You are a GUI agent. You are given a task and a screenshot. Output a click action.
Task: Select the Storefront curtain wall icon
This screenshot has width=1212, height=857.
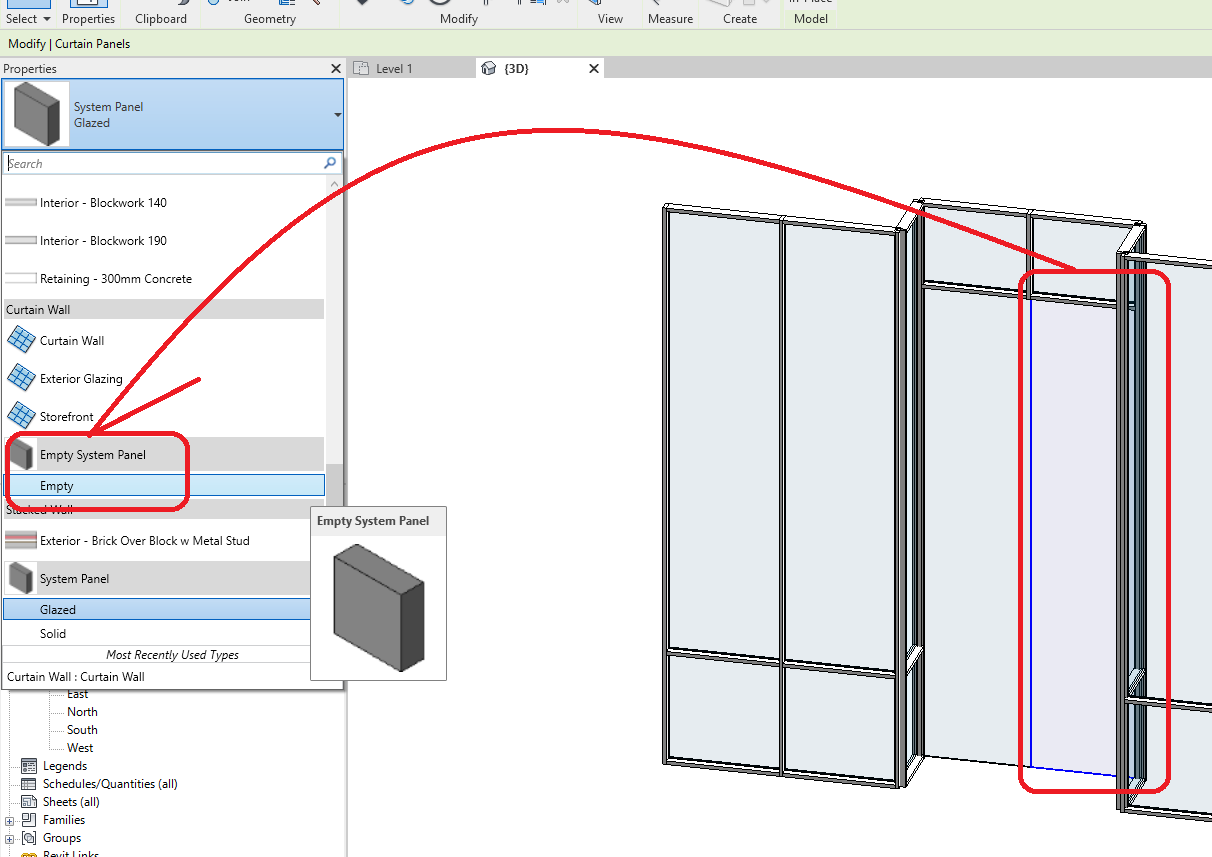click(21, 416)
